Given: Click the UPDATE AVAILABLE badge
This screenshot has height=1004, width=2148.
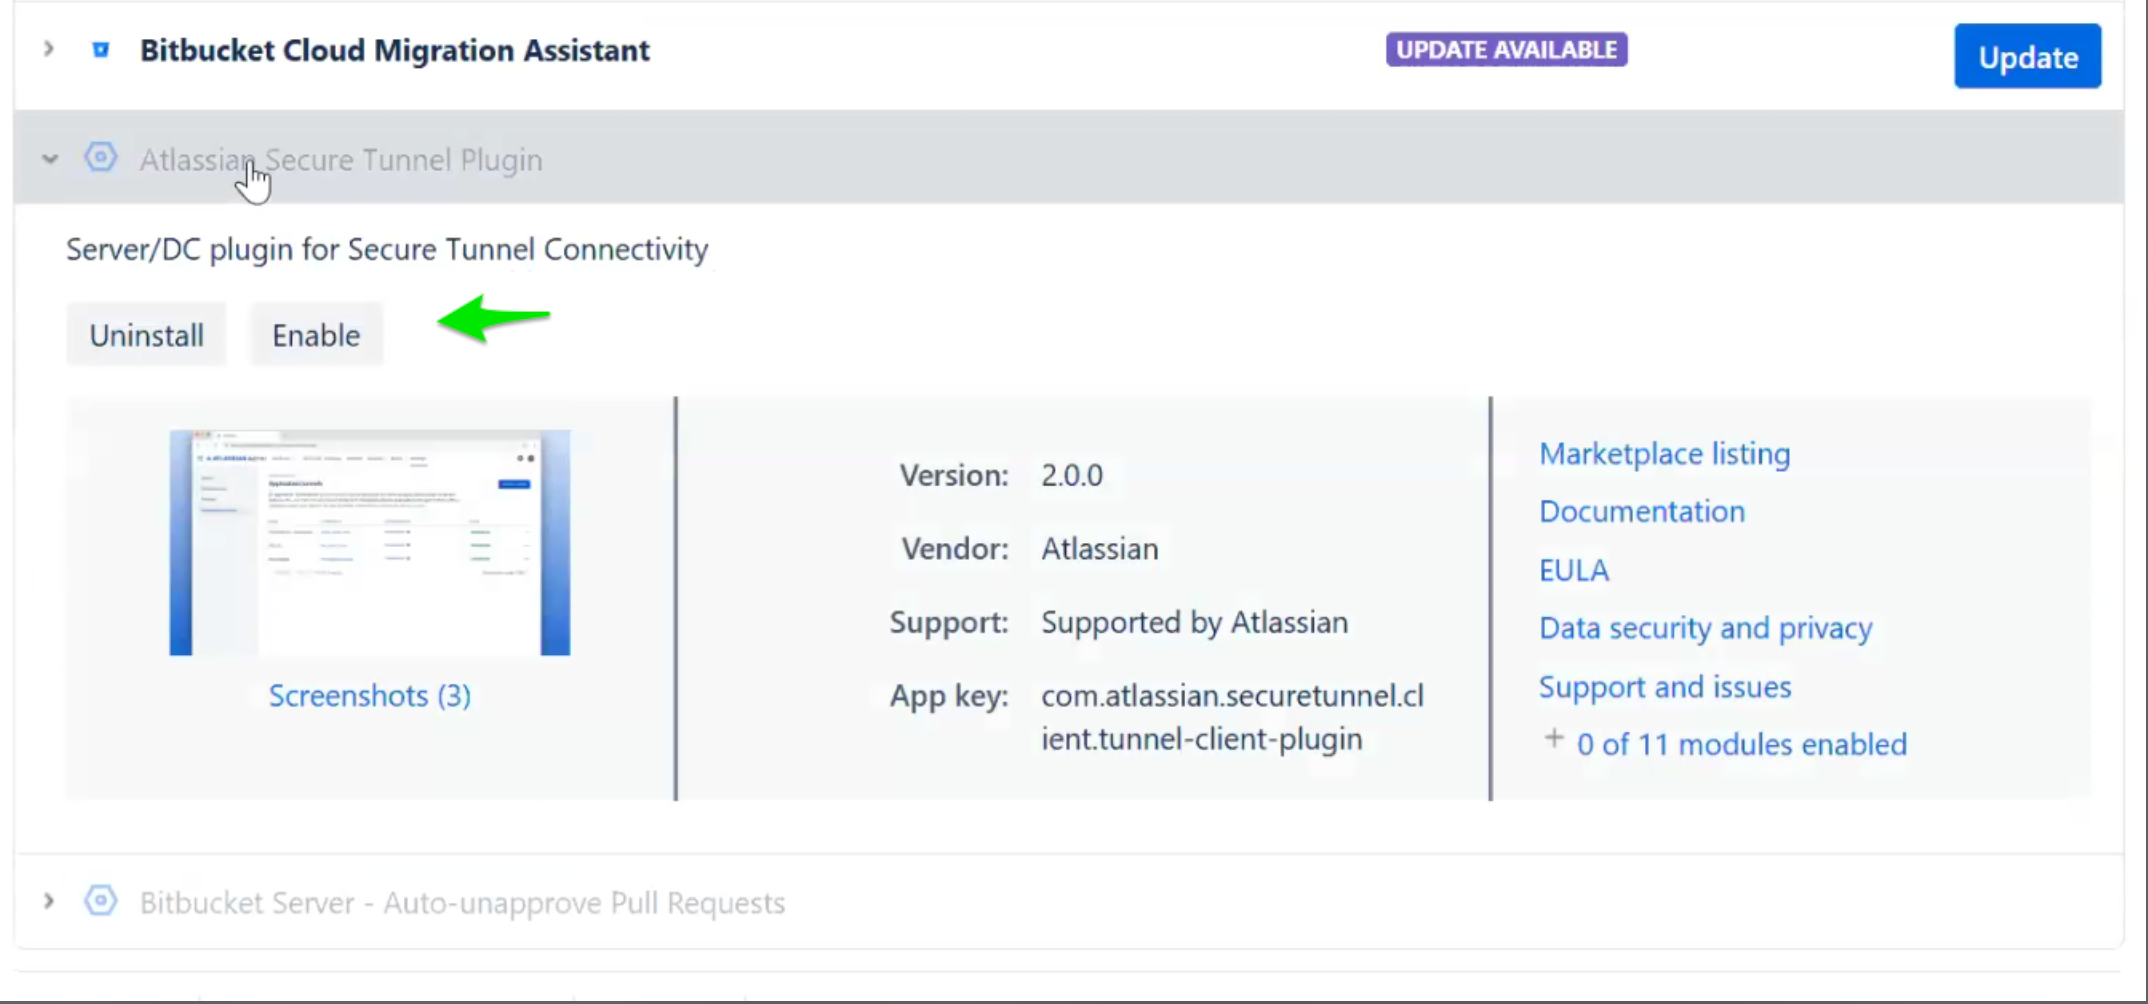Looking at the screenshot, I should 1506,50.
